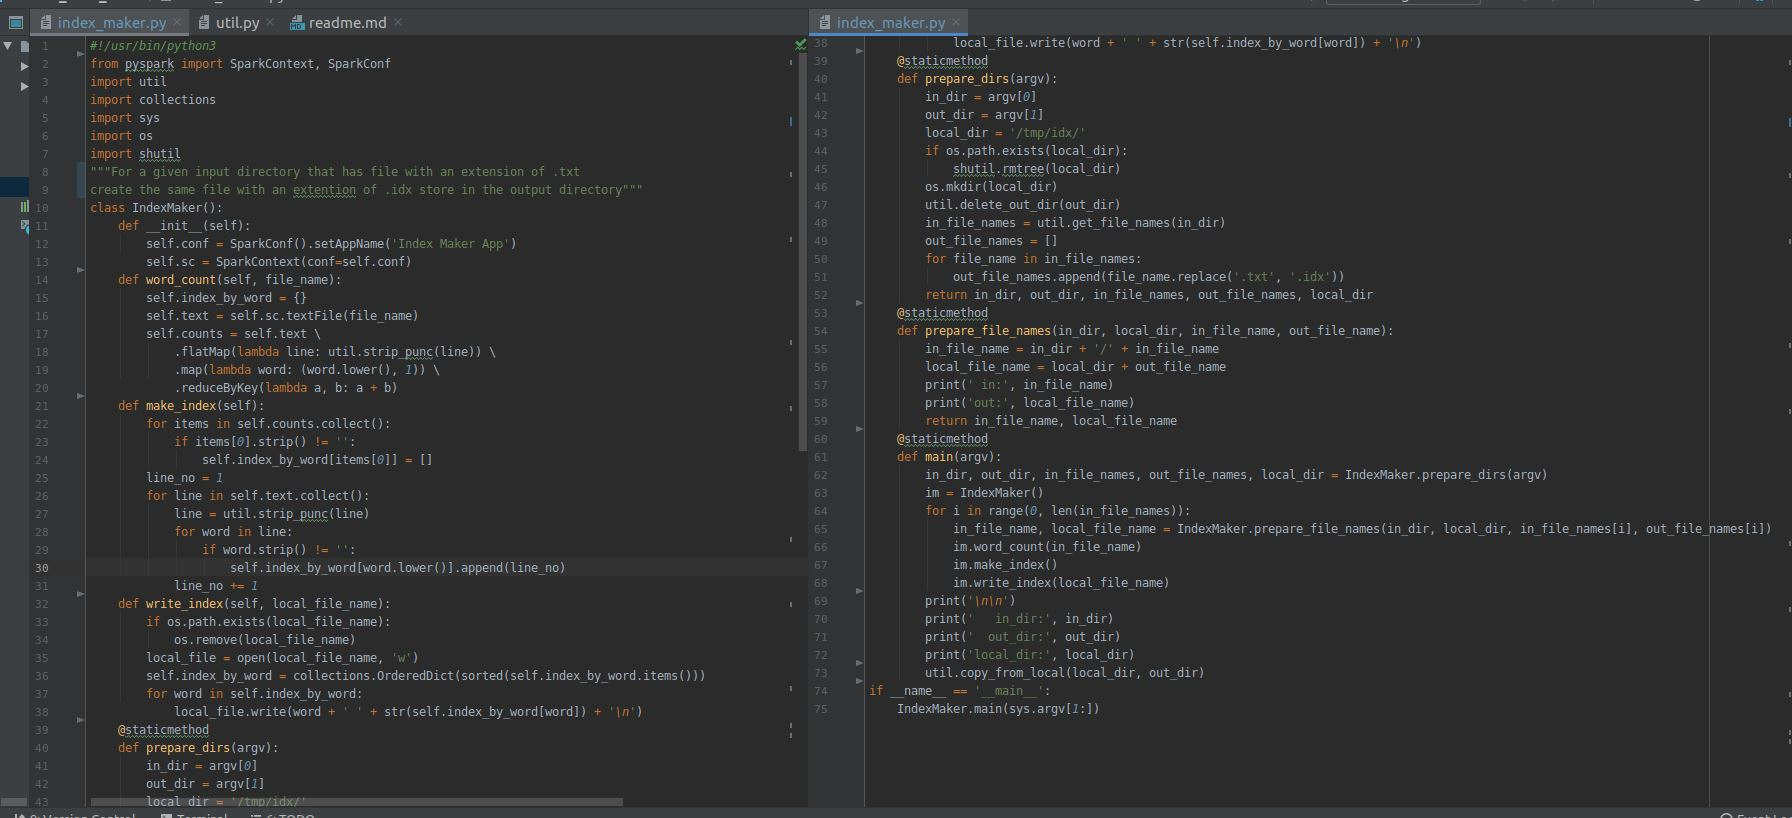Click the gutter marker icon beside line 11
The image size is (1792, 818).
[x=25, y=226]
